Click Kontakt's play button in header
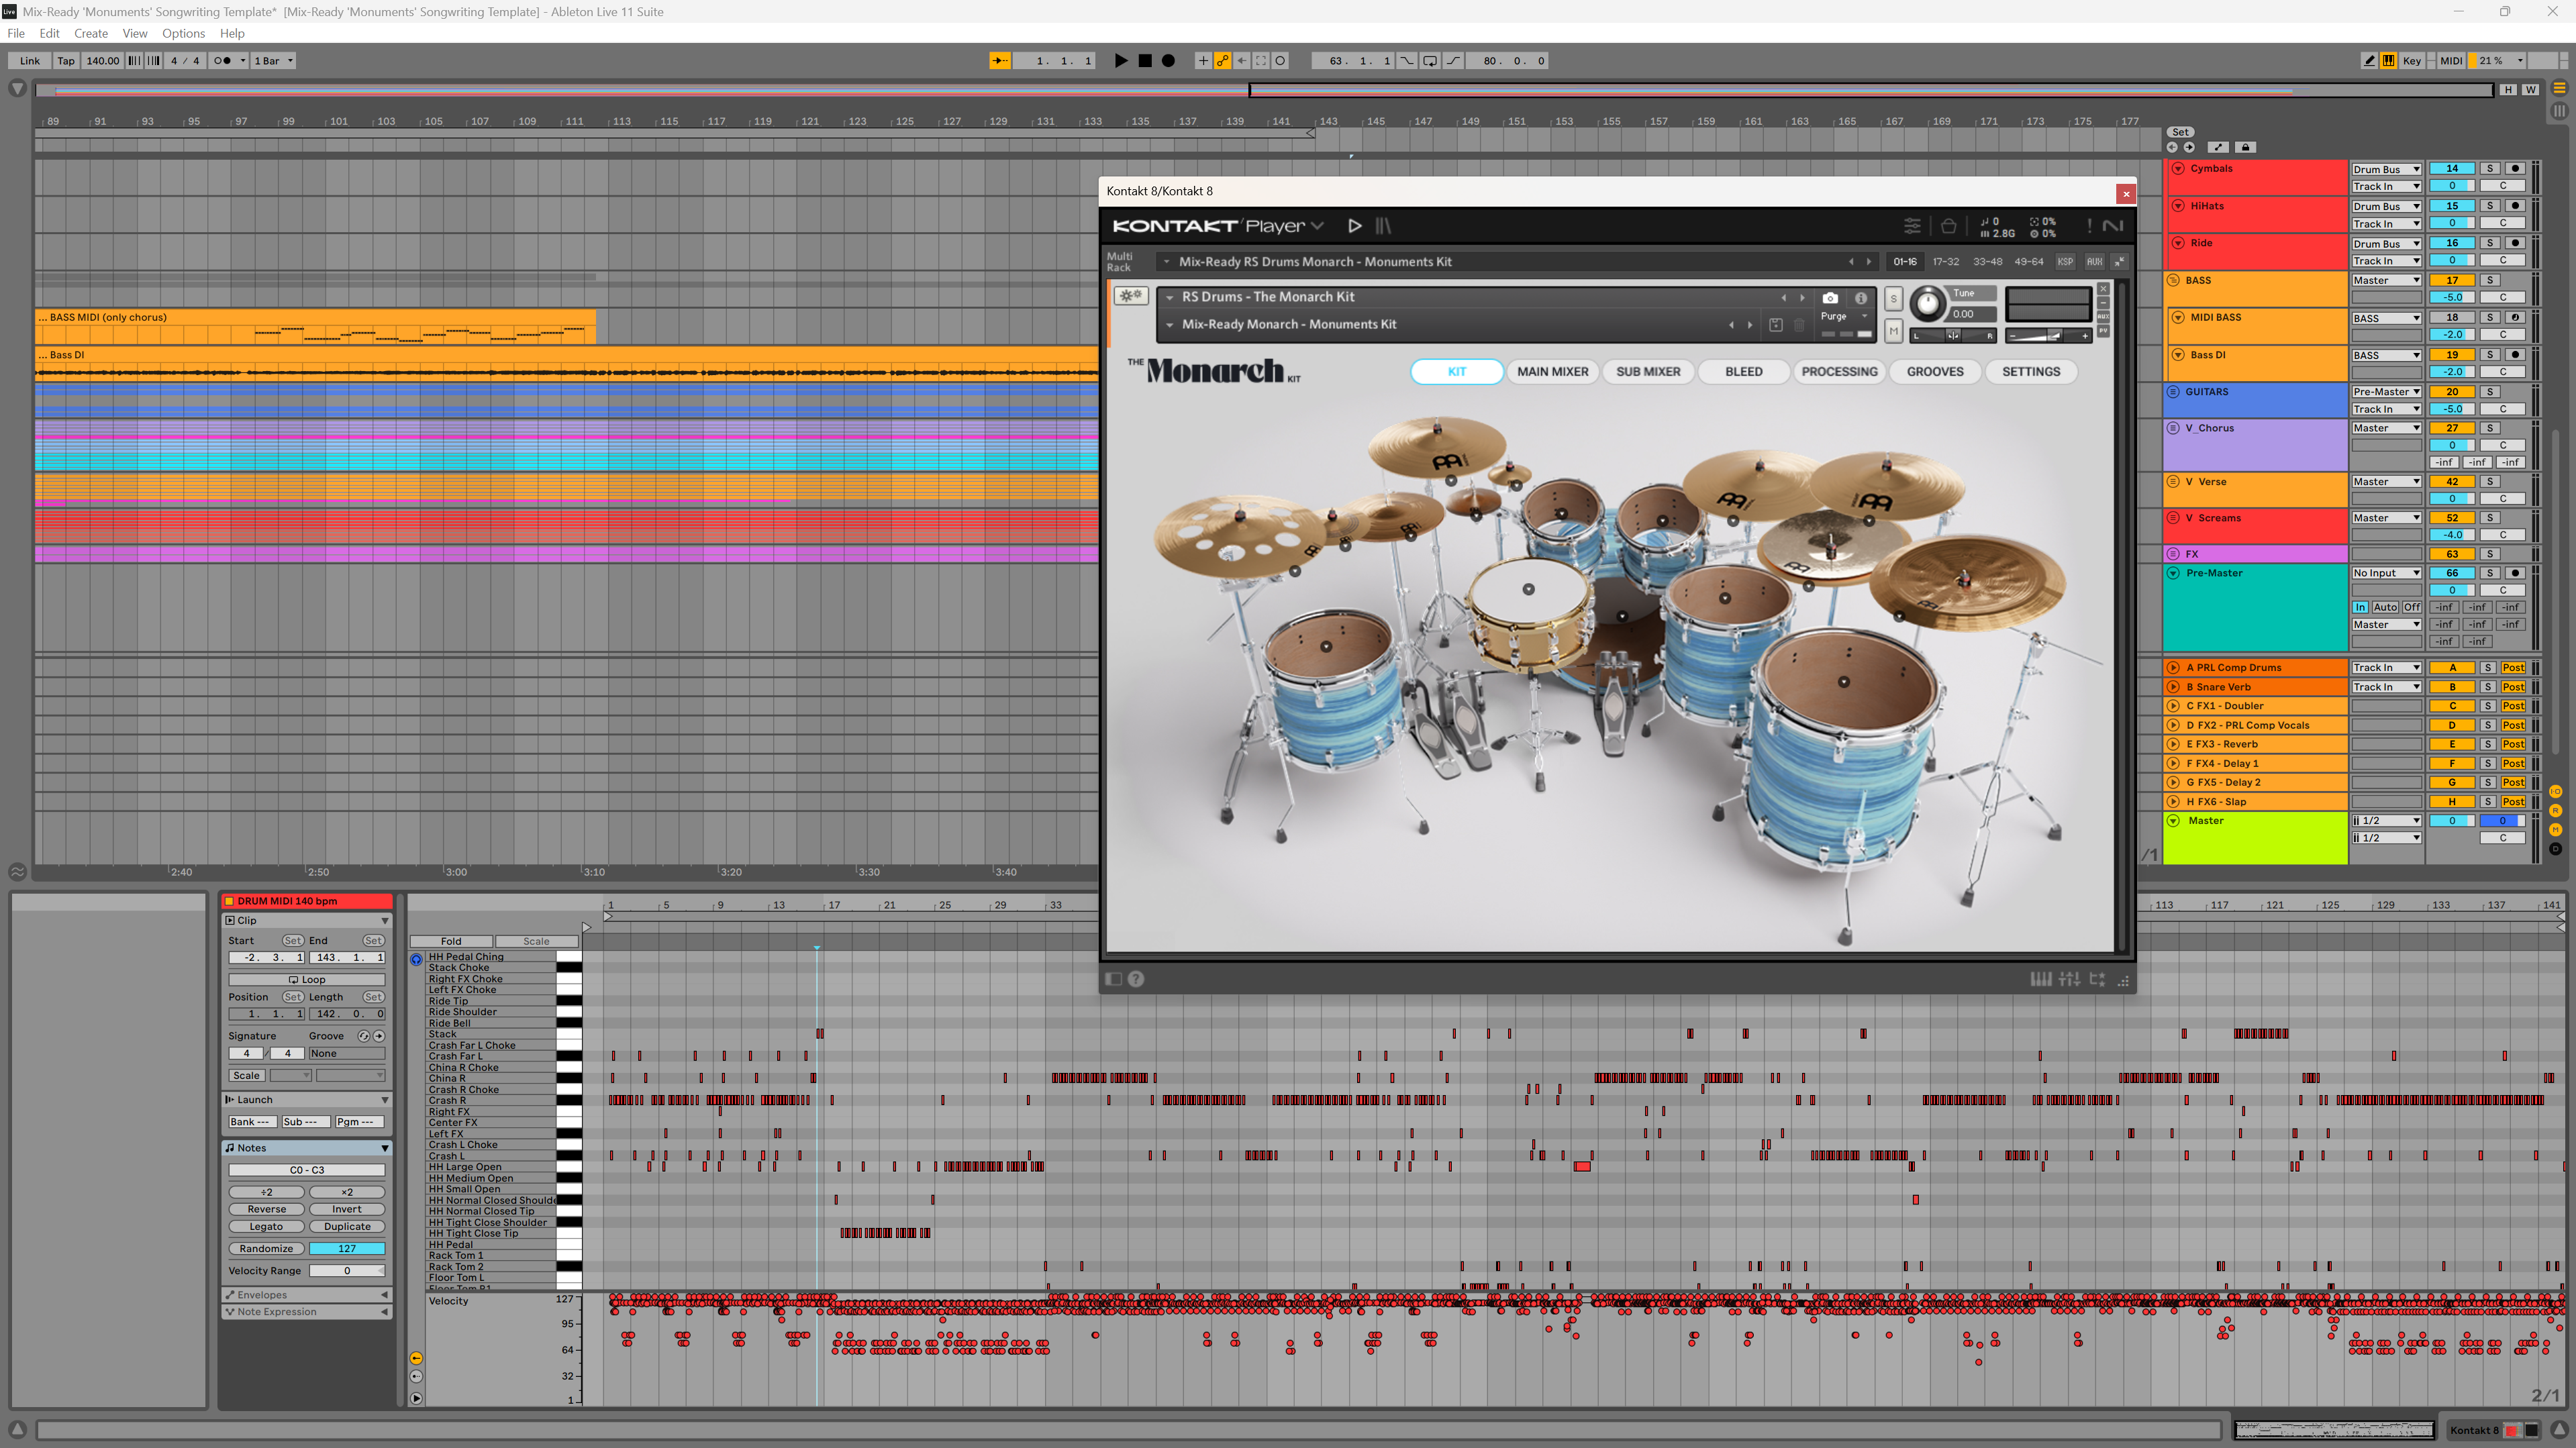The image size is (2576, 1448). click(1354, 225)
